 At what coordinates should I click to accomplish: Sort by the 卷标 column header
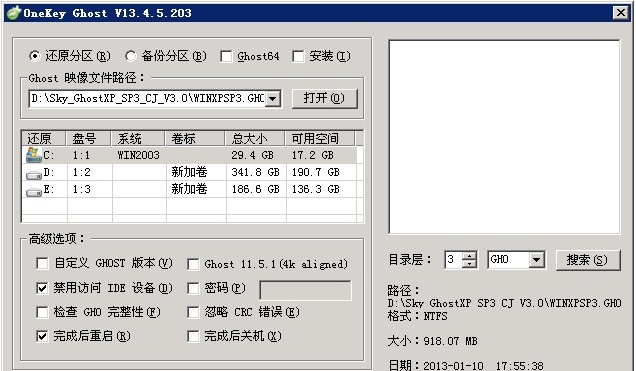click(195, 139)
